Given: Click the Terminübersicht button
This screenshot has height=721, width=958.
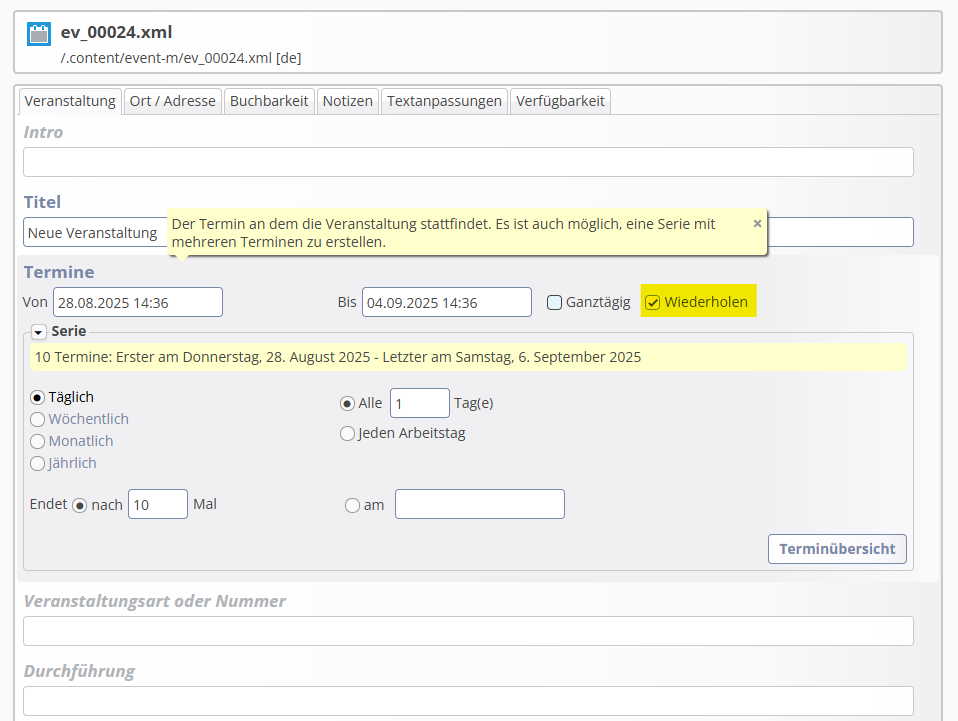Looking at the screenshot, I should [x=837, y=549].
